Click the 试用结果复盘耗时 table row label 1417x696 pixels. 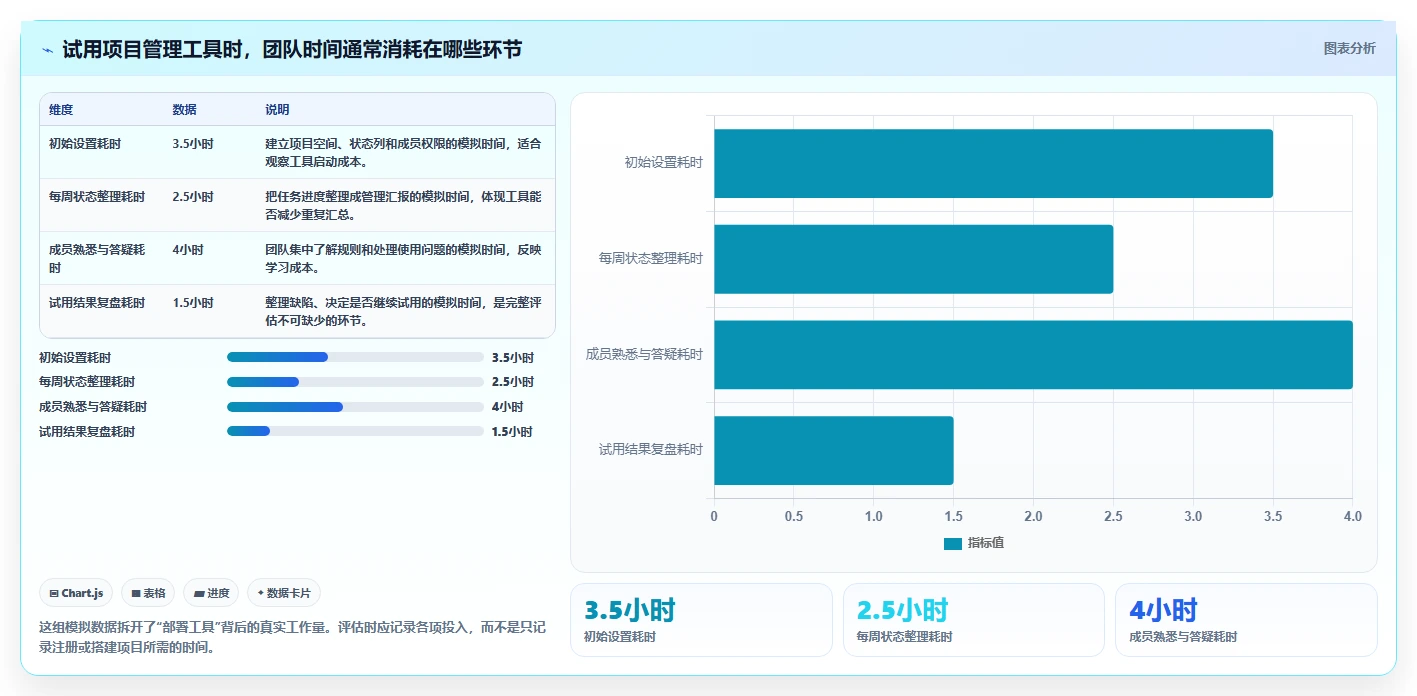click(97, 303)
